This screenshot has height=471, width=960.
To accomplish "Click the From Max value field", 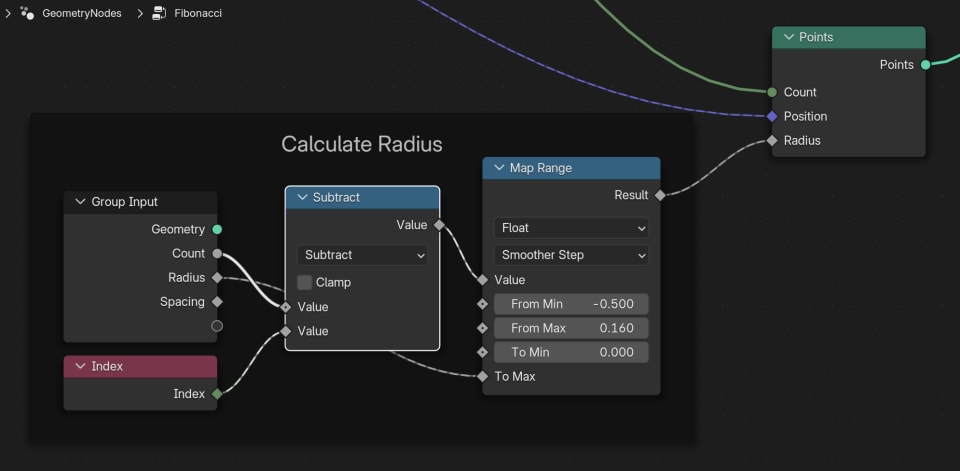I will point(571,328).
